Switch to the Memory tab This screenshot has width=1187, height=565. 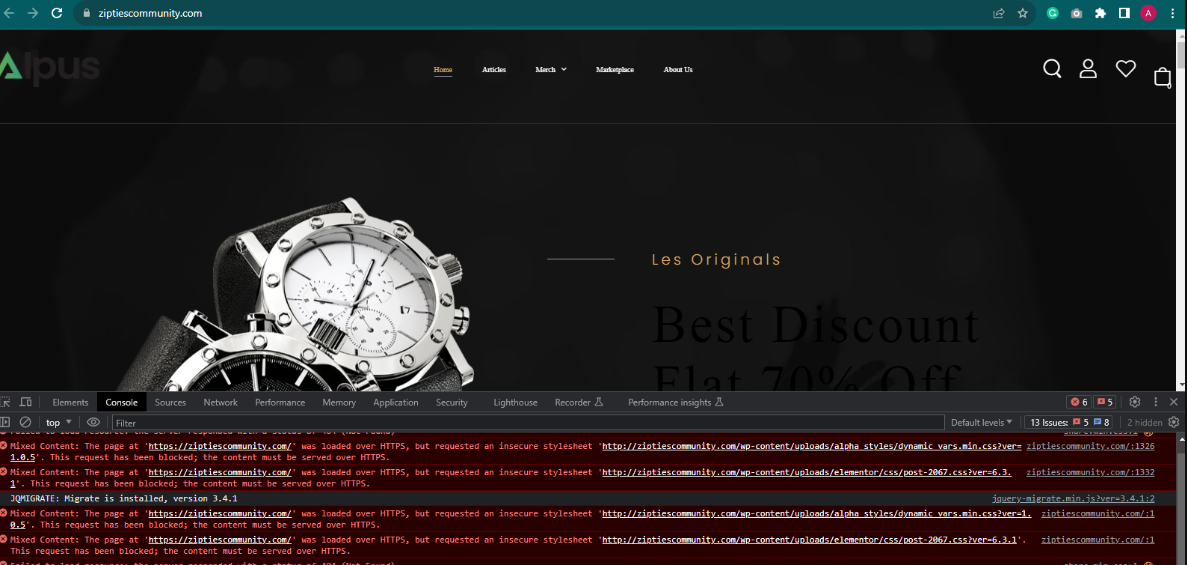click(x=338, y=402)
